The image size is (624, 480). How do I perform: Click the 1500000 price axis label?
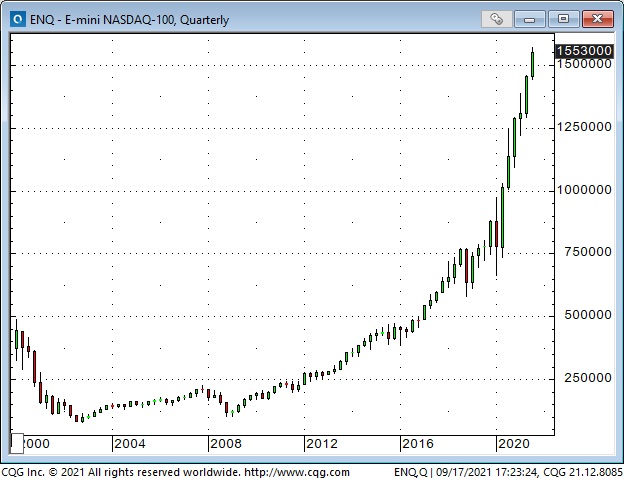tap(584, 64)
